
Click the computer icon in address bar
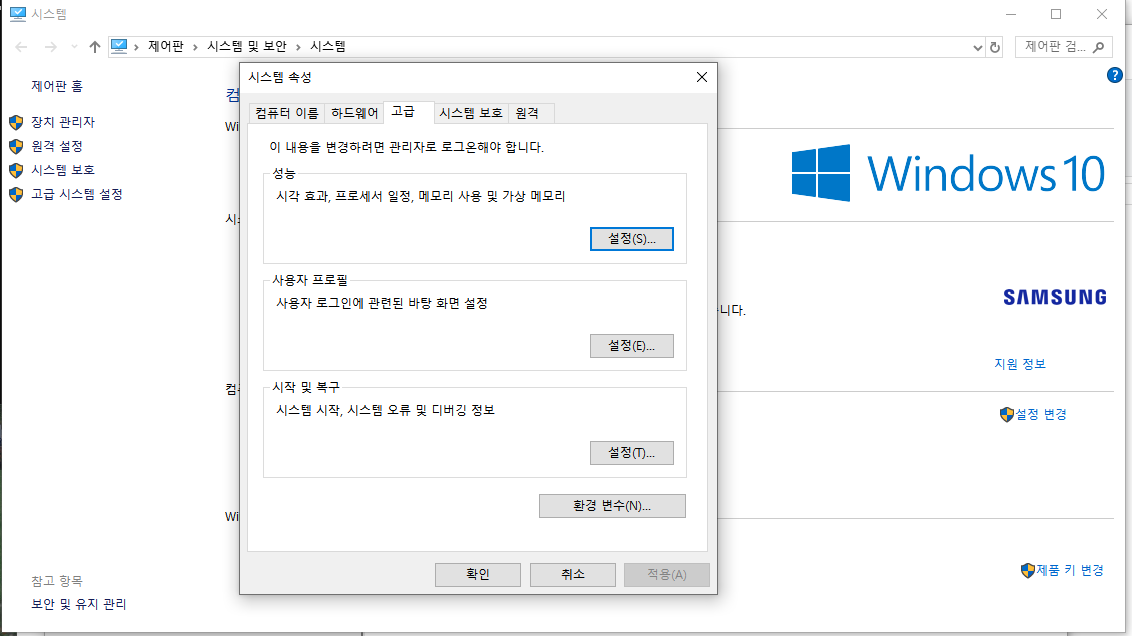(119, 46)
